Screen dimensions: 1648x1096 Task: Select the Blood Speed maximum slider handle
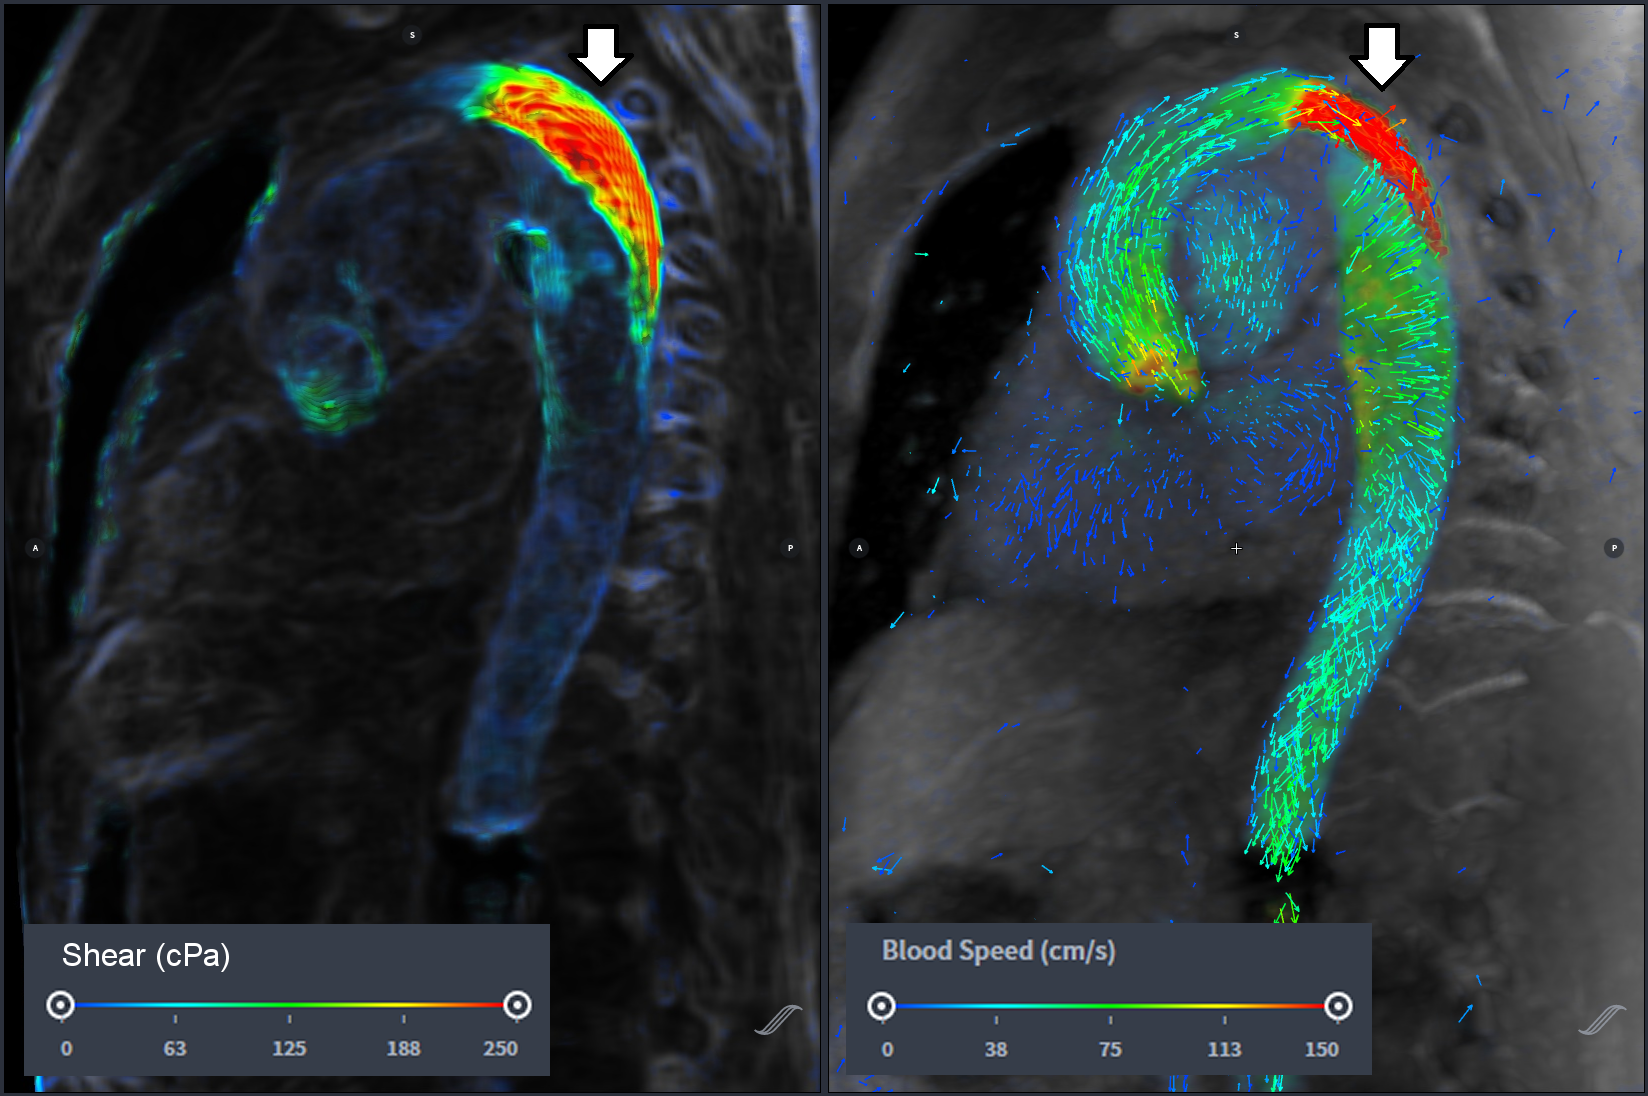pos(1338,1006)
